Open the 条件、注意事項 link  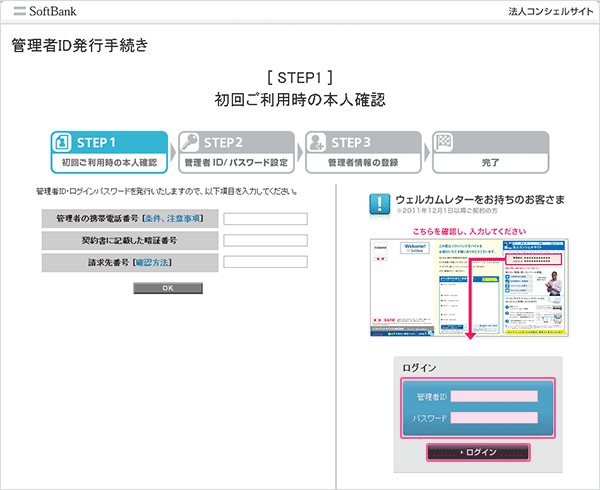point(173,219)
